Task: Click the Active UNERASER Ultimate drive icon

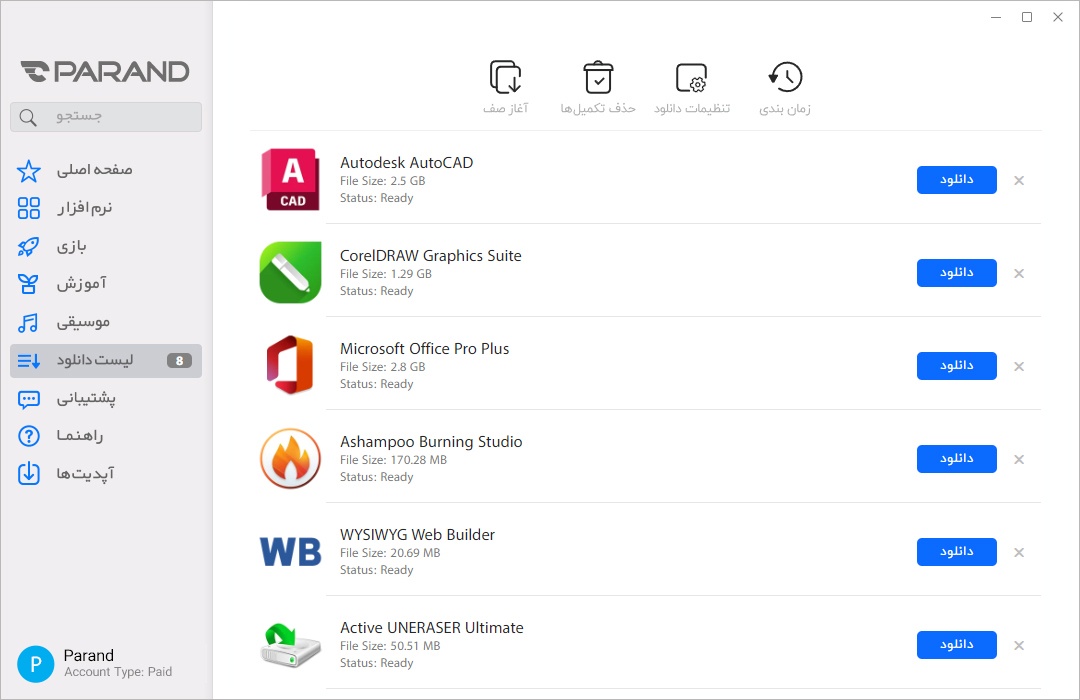Action: pyautogui.click(x=290, y=645)
